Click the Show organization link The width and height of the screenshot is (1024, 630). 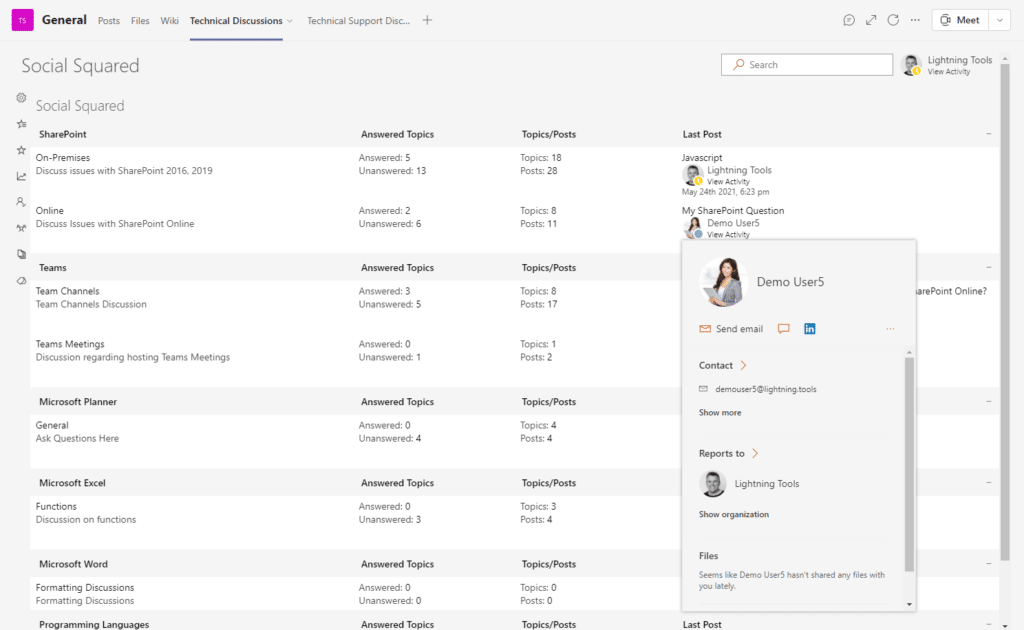pyautogui.click(x=734, y=515)
